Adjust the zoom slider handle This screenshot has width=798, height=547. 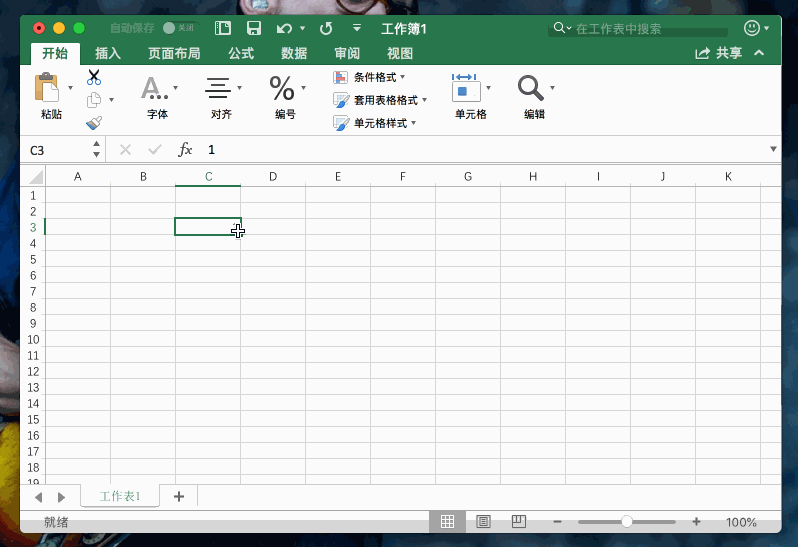click(x=626, y=522)
